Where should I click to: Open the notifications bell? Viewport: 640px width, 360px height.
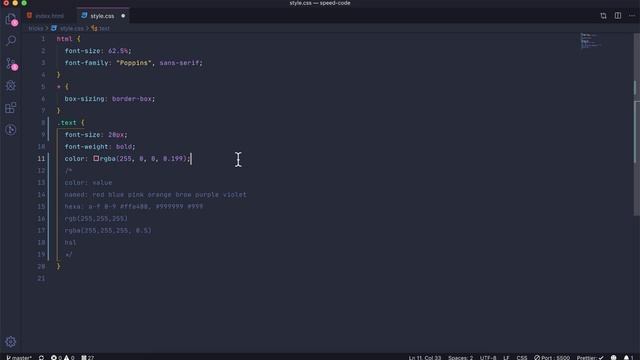coord(627,357)
